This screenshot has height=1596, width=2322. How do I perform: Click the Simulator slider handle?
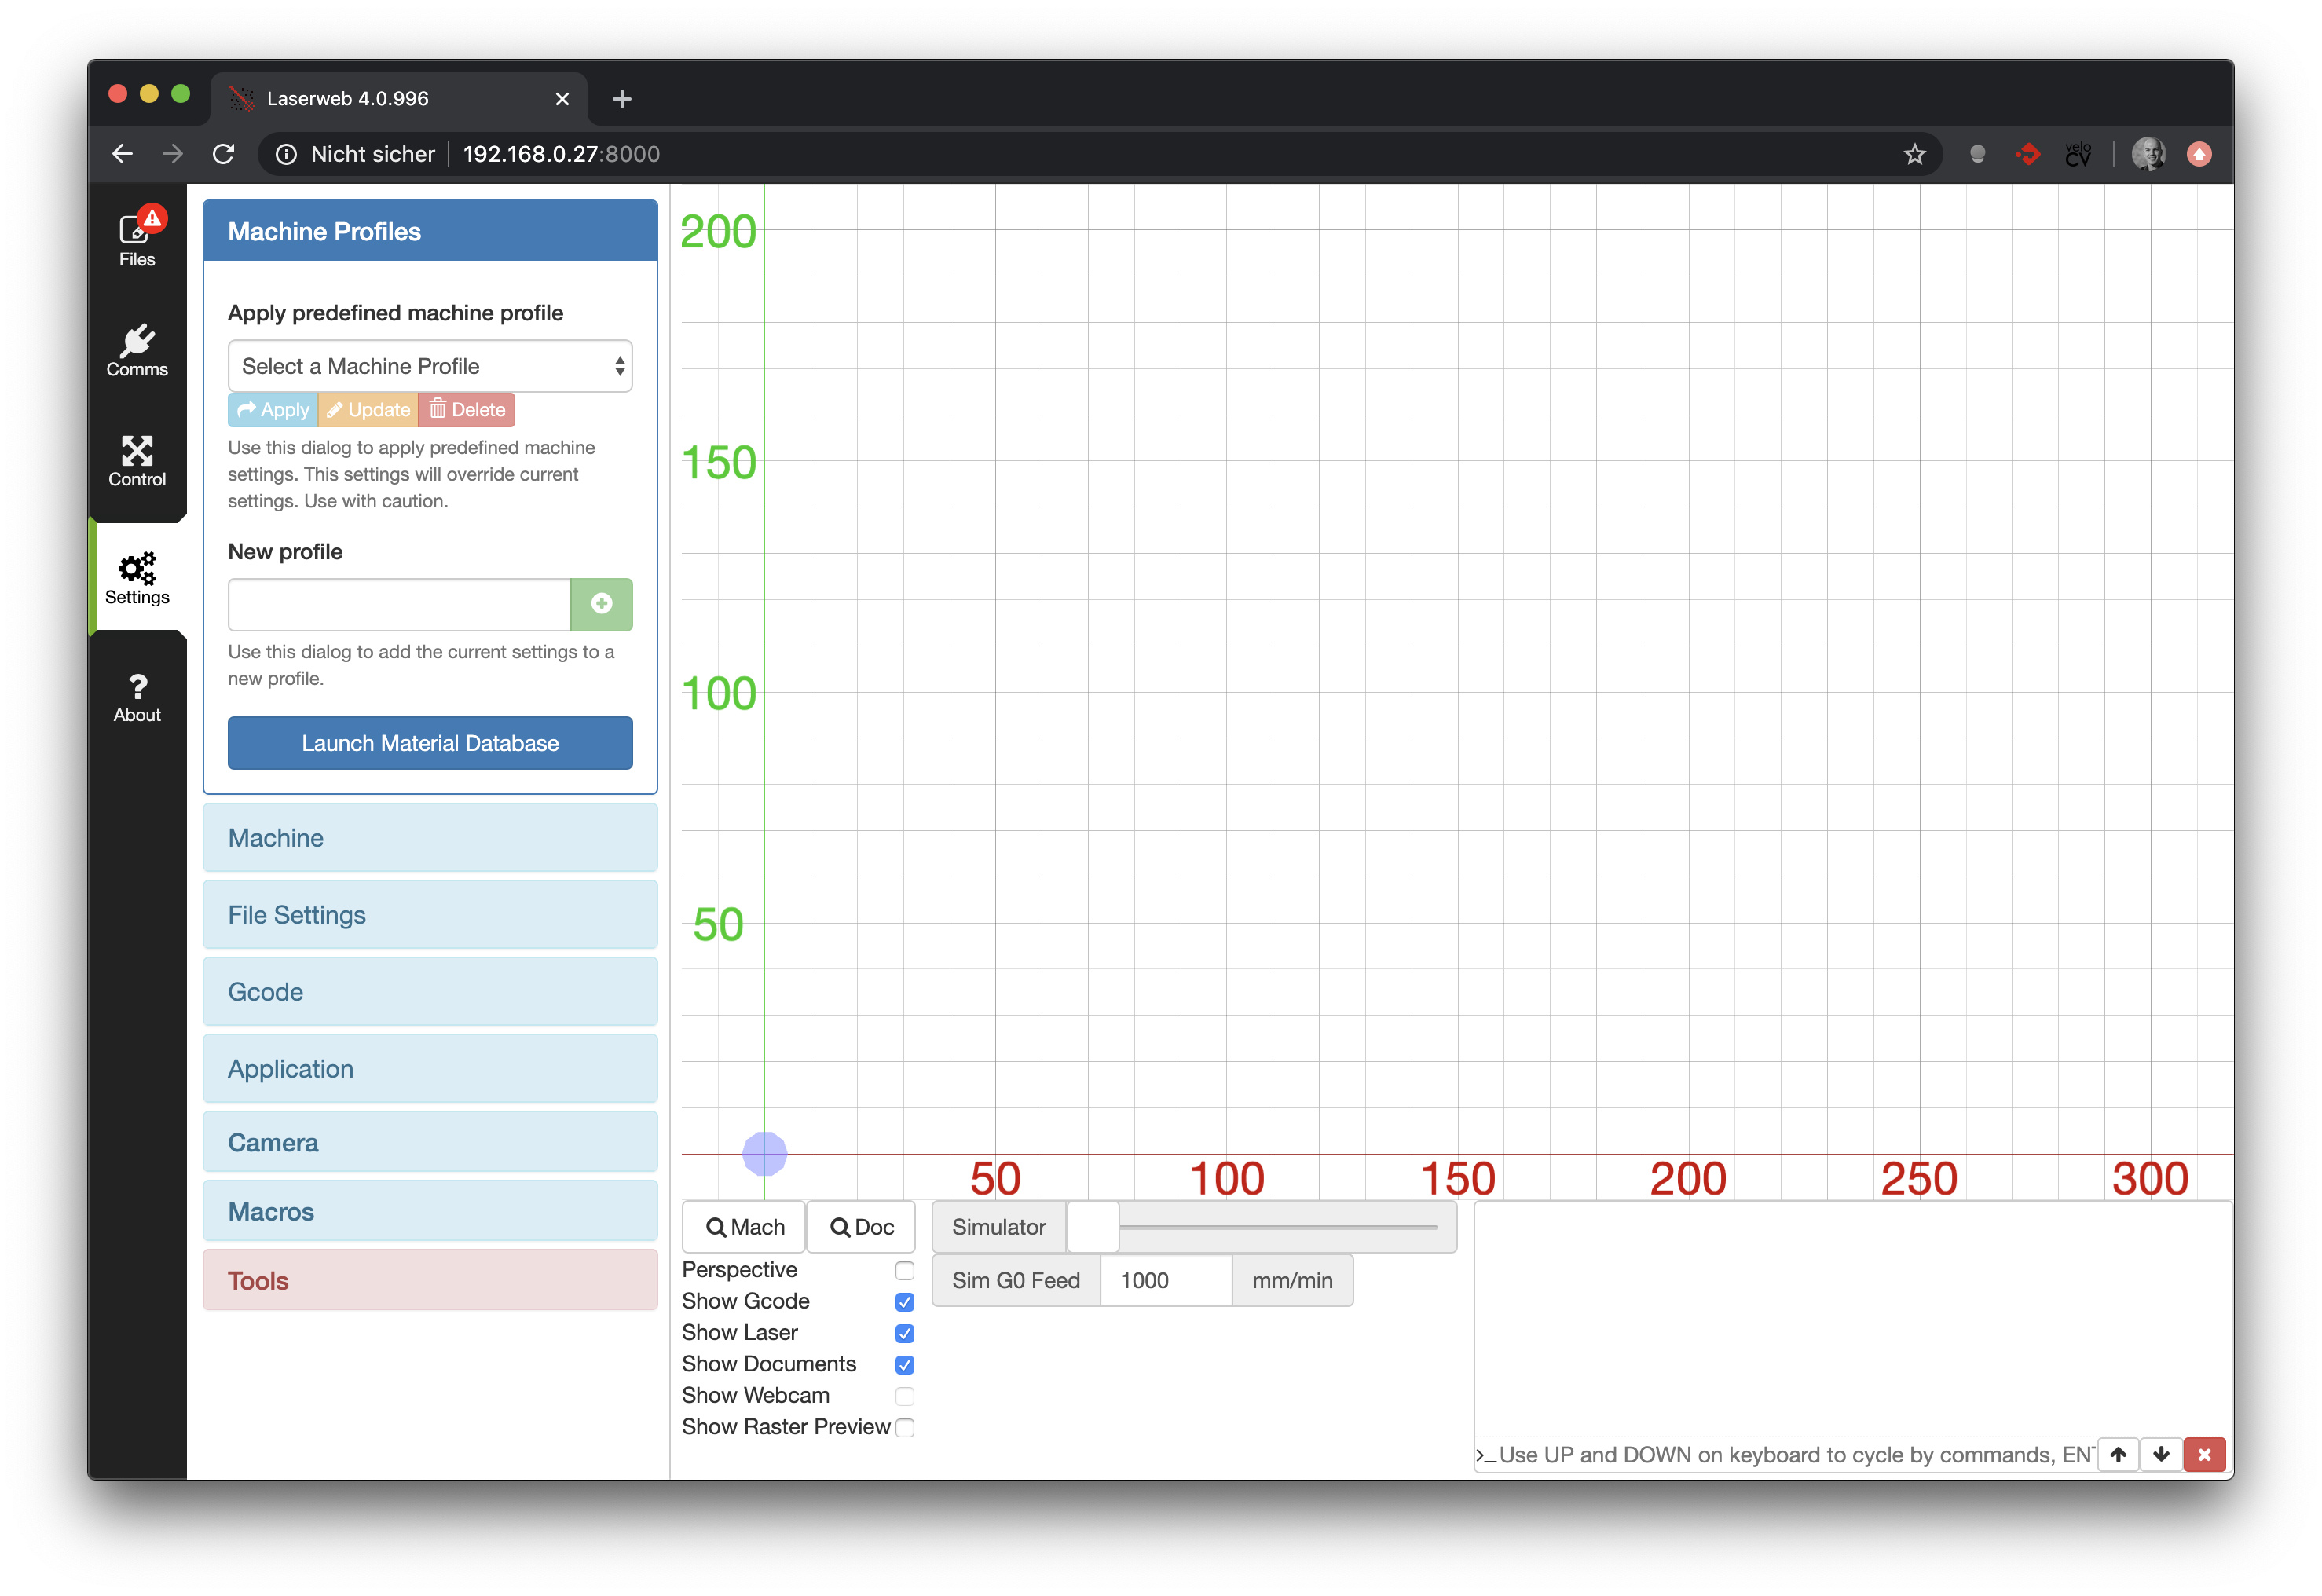point(1092,1227)
